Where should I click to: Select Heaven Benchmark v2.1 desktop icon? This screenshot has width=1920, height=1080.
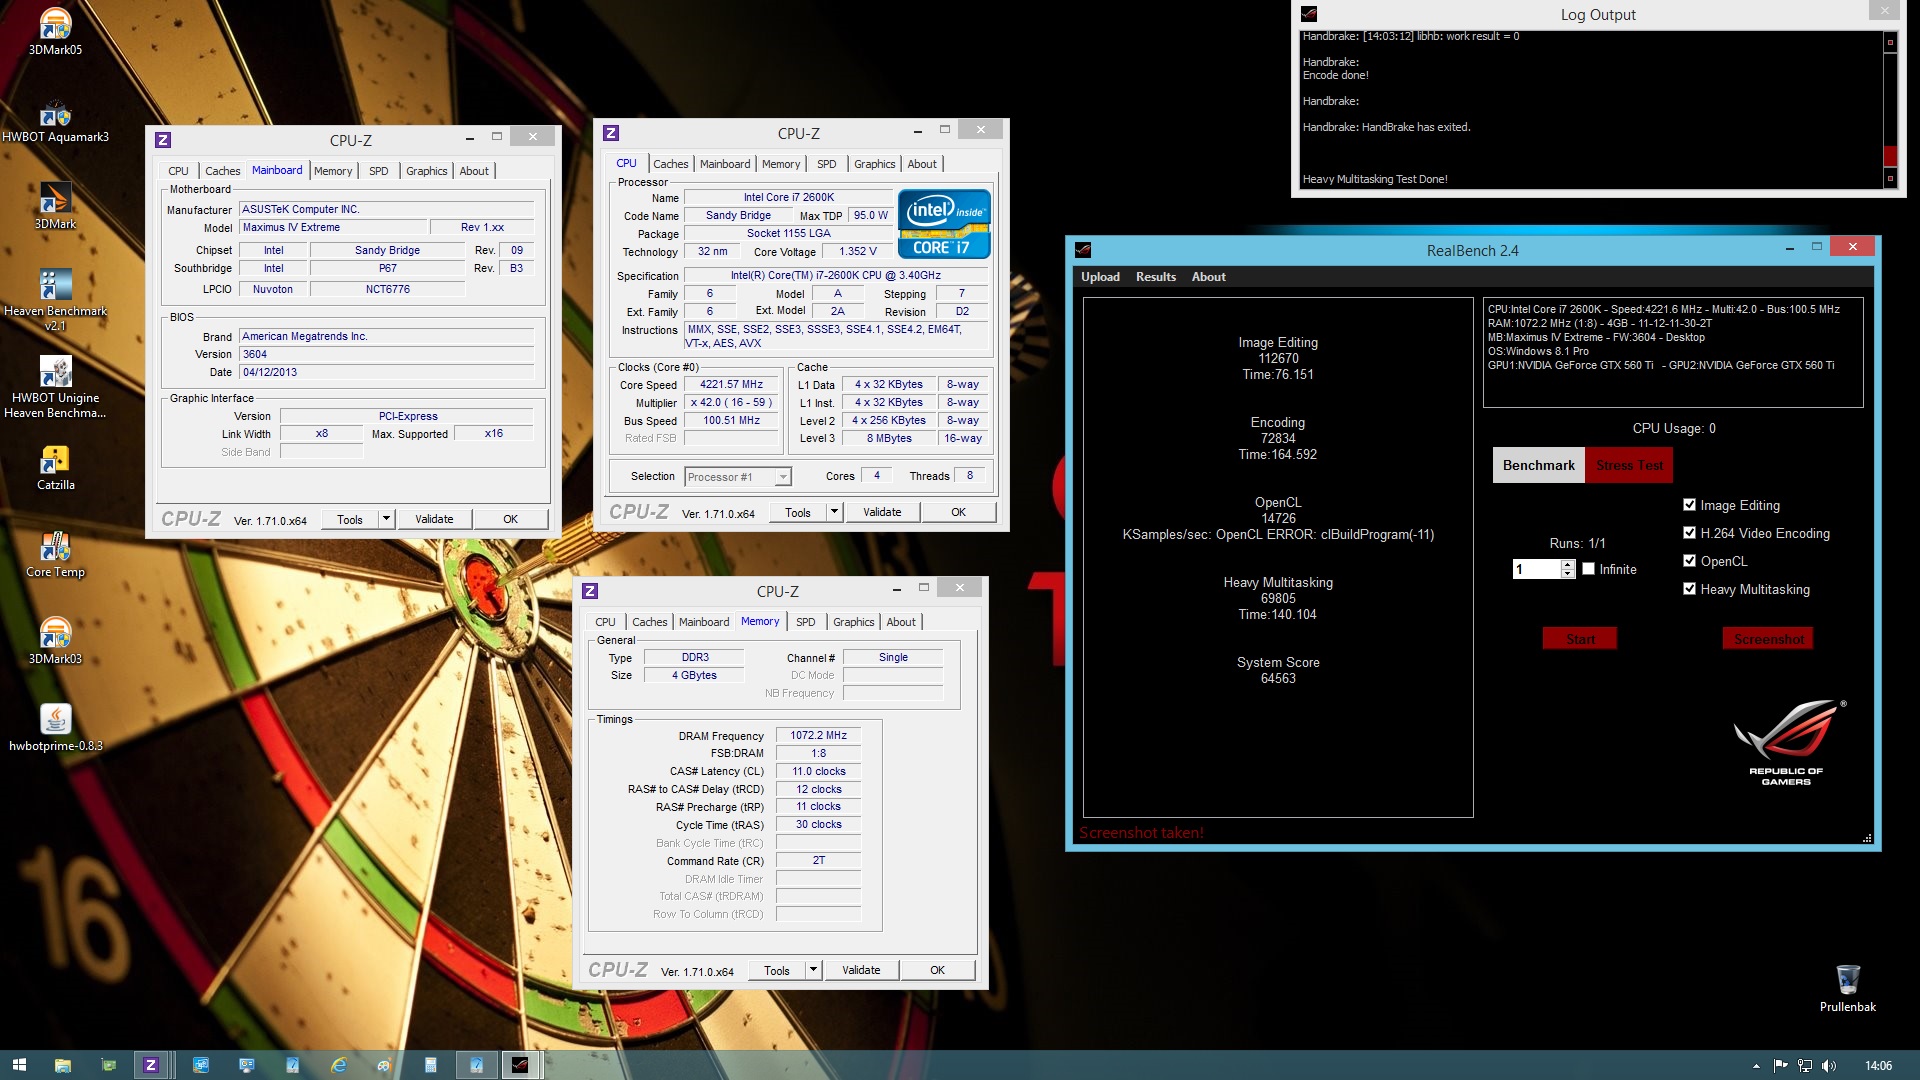tap(55, 300)
